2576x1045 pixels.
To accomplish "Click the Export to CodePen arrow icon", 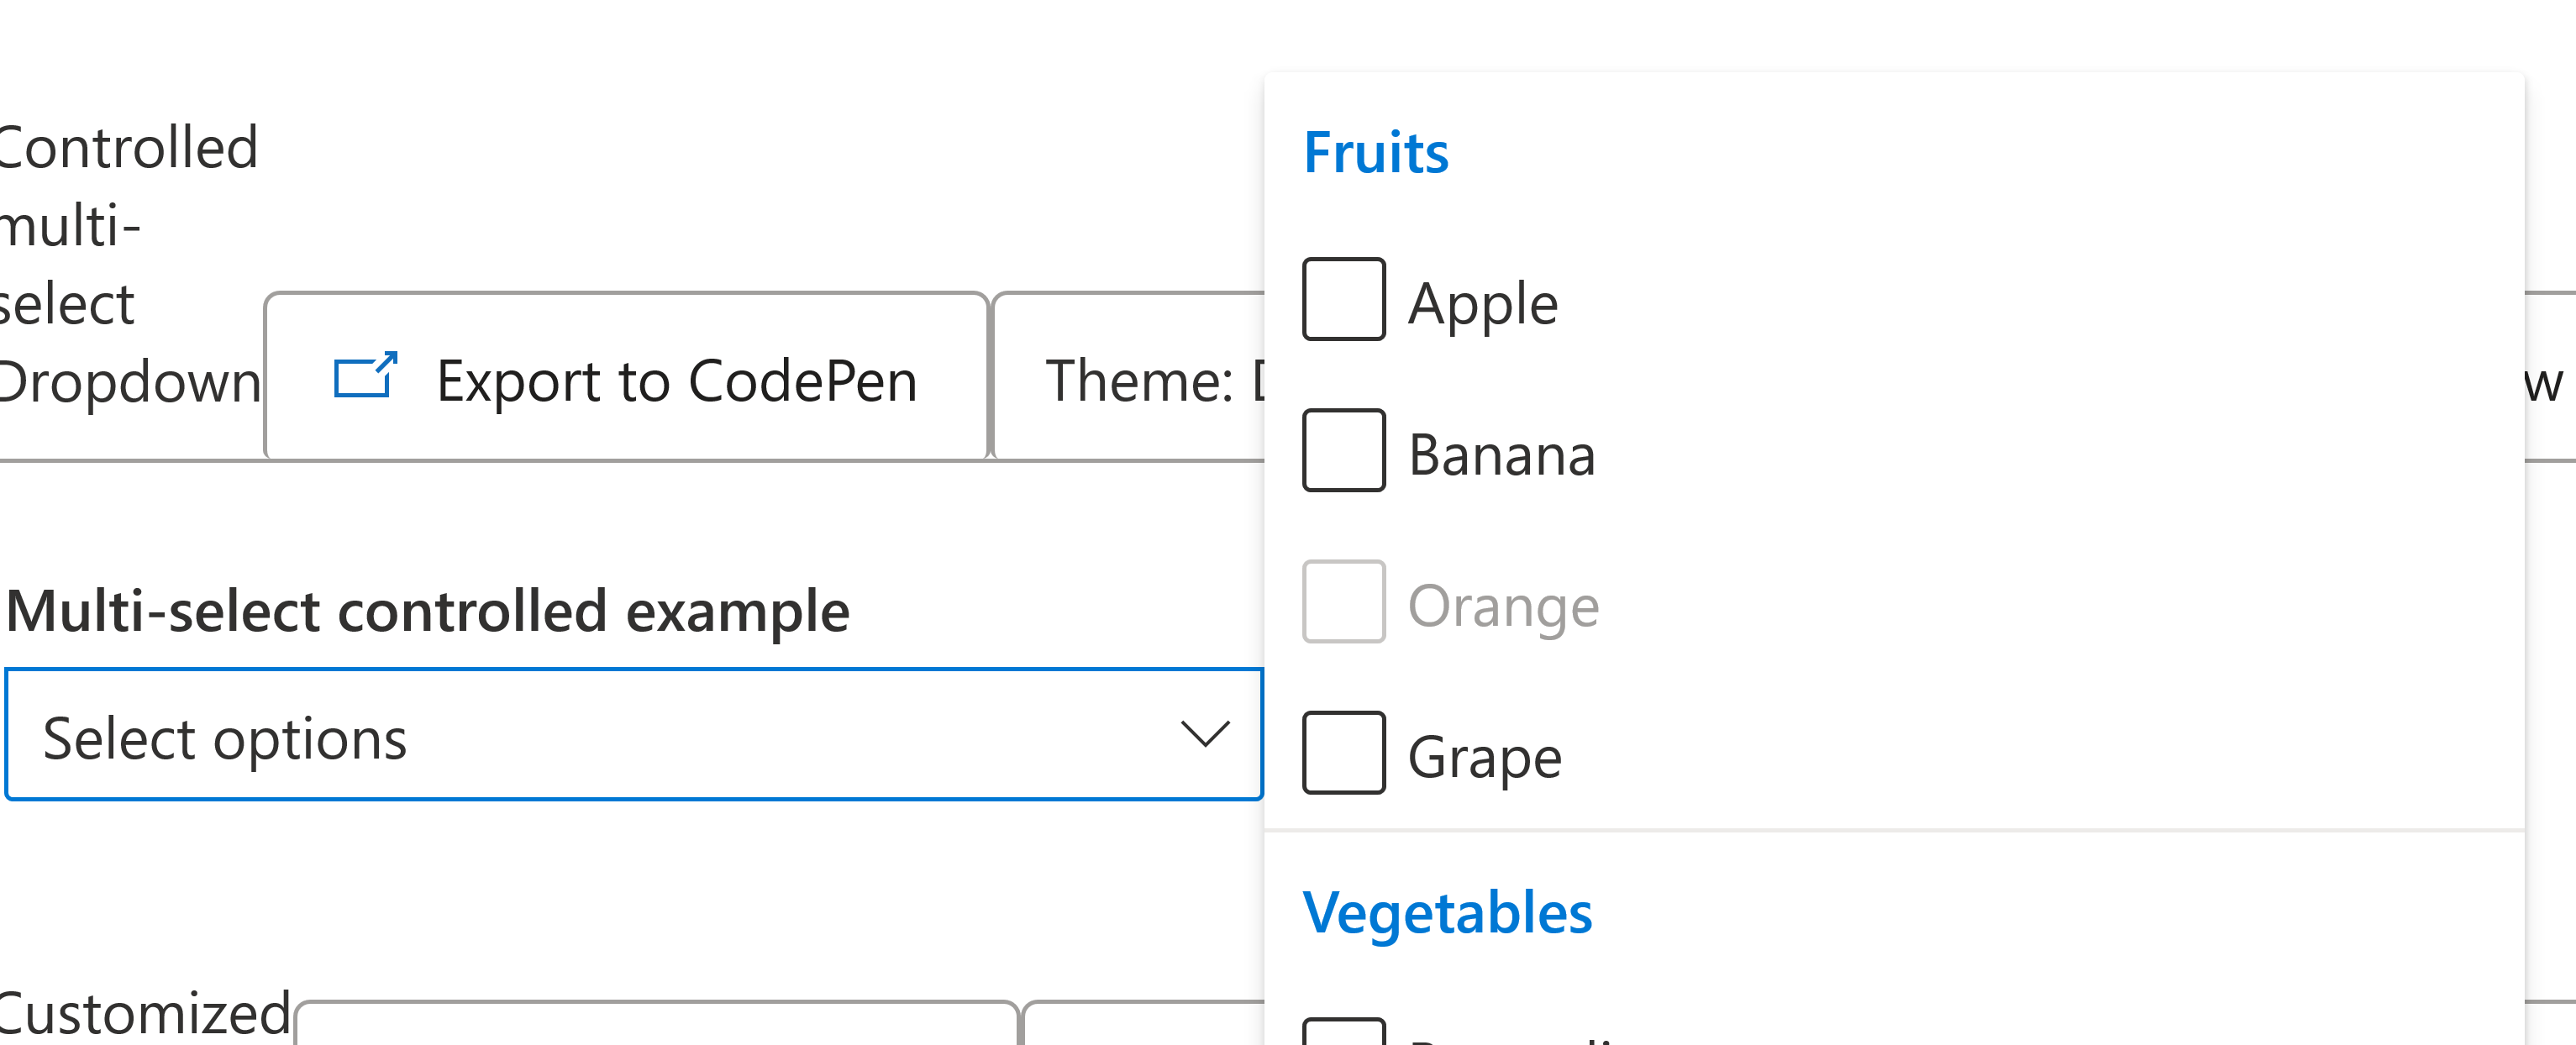I will click(x=365, y=377).
